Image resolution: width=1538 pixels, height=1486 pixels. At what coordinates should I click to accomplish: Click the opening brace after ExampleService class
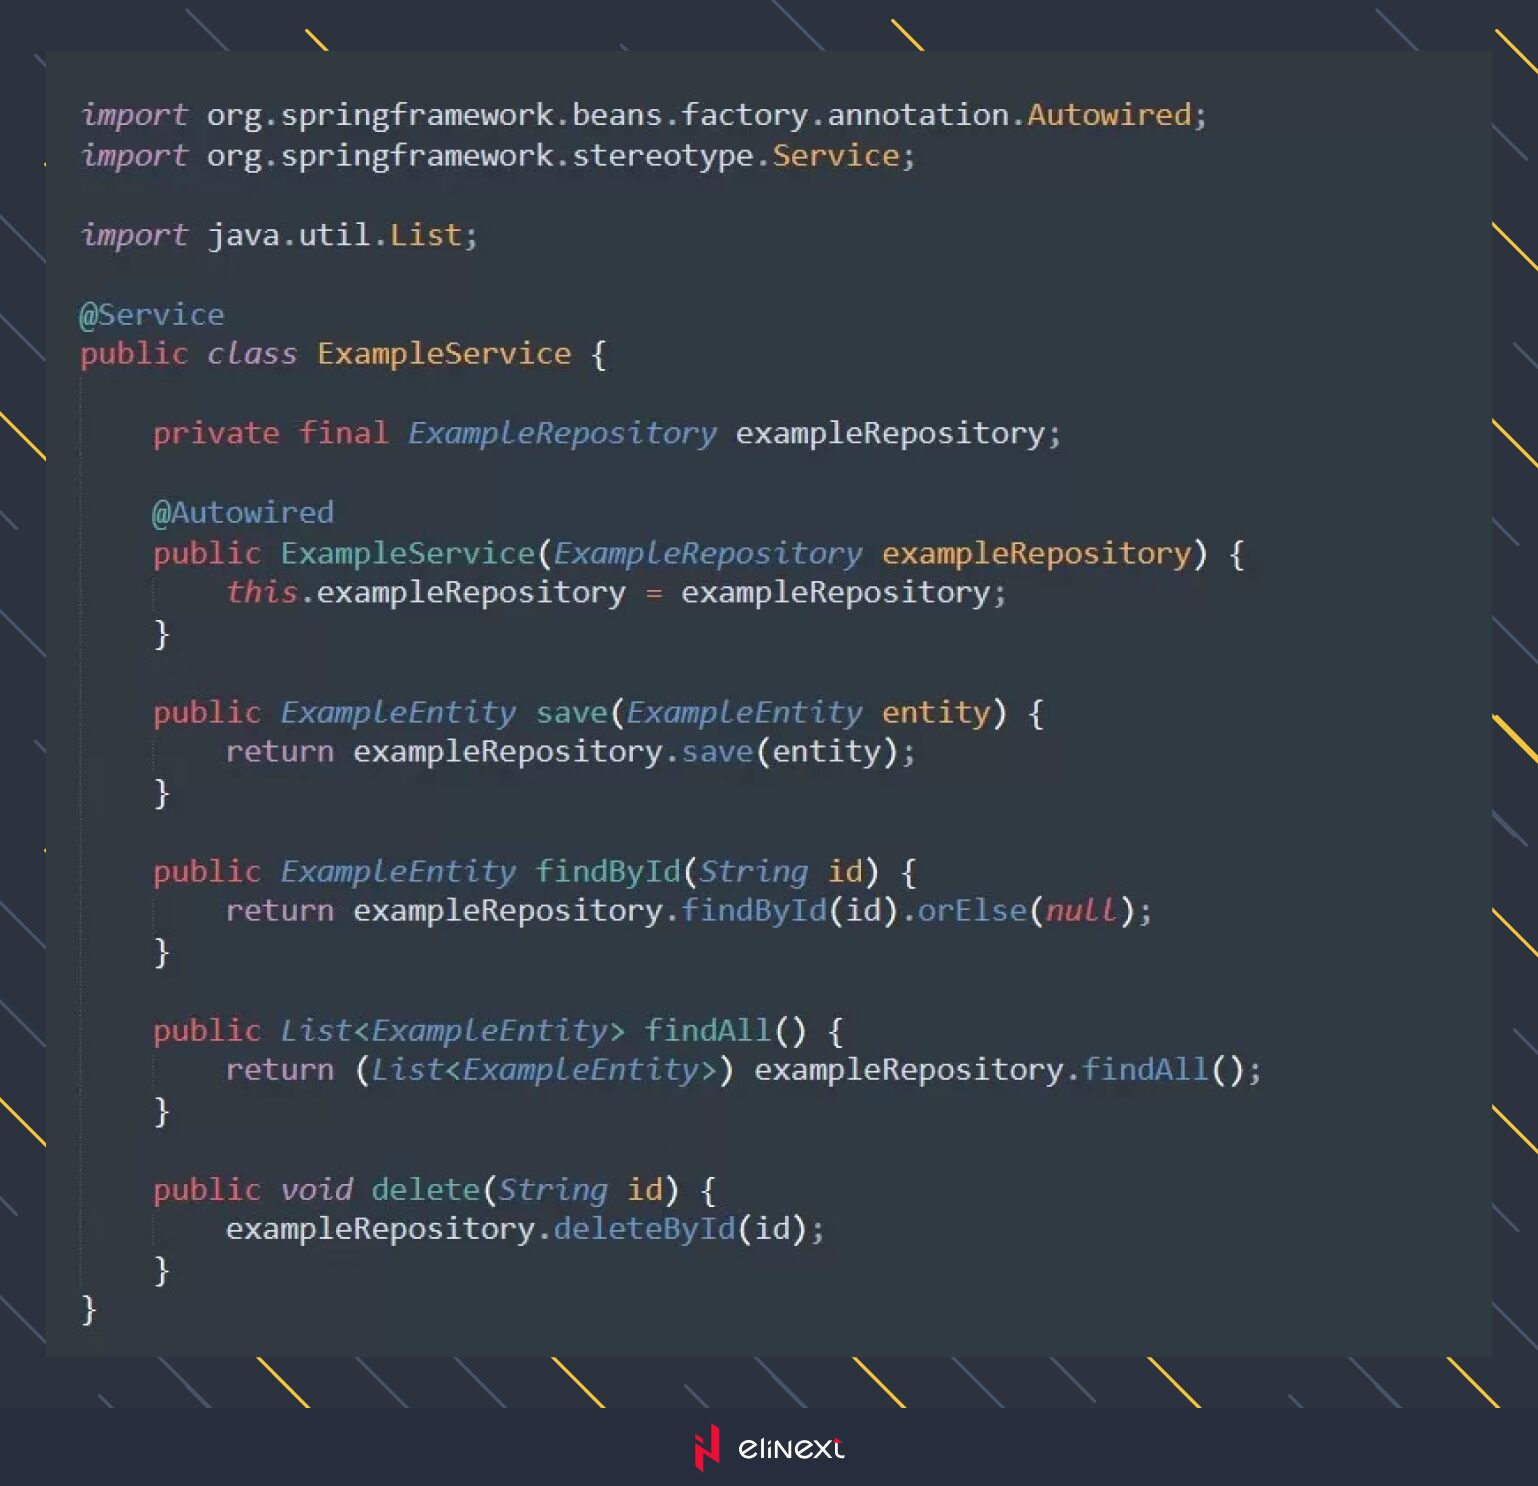click(x=599, y=354)
